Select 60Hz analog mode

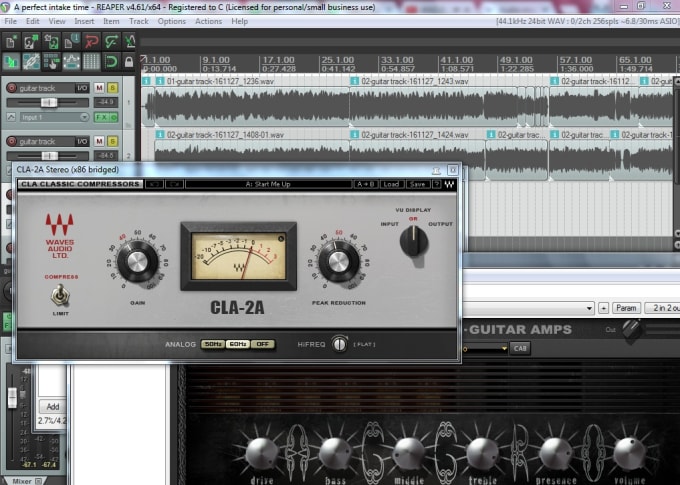coord(238,344)
